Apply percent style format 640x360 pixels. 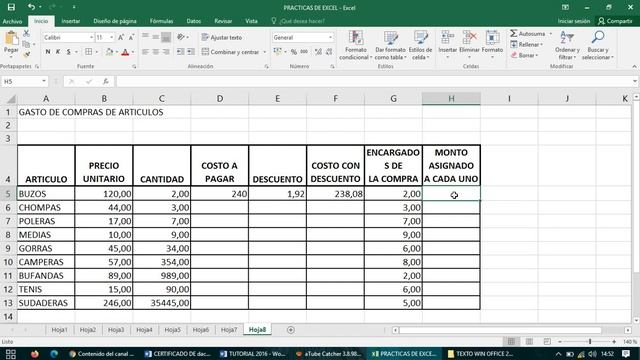tap(293, 52)
